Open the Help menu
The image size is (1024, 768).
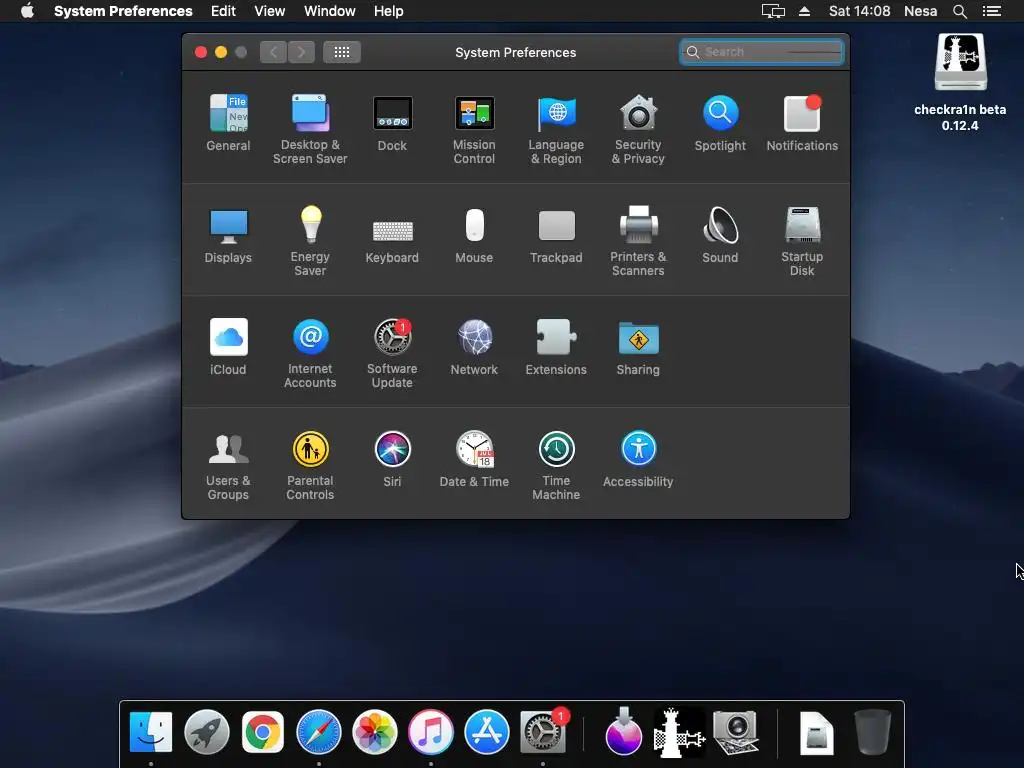[x=389, y=11]
